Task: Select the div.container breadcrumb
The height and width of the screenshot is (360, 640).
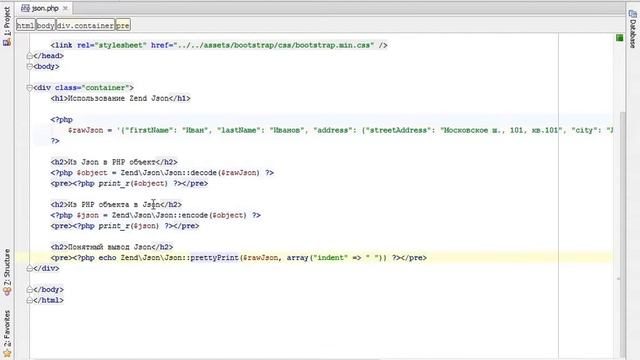Action: [85, 25]
